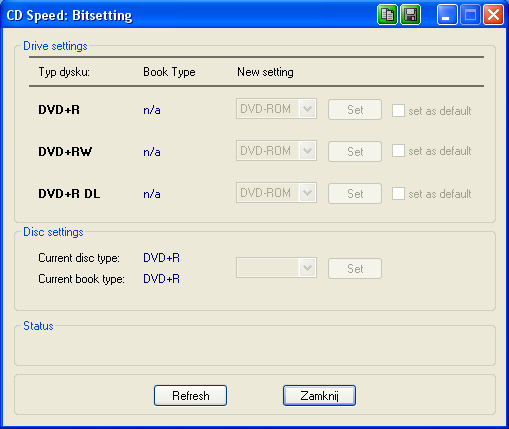Toggle 'set as default' for DVD+RW
The image size is (509, 429).
(398, 151)
